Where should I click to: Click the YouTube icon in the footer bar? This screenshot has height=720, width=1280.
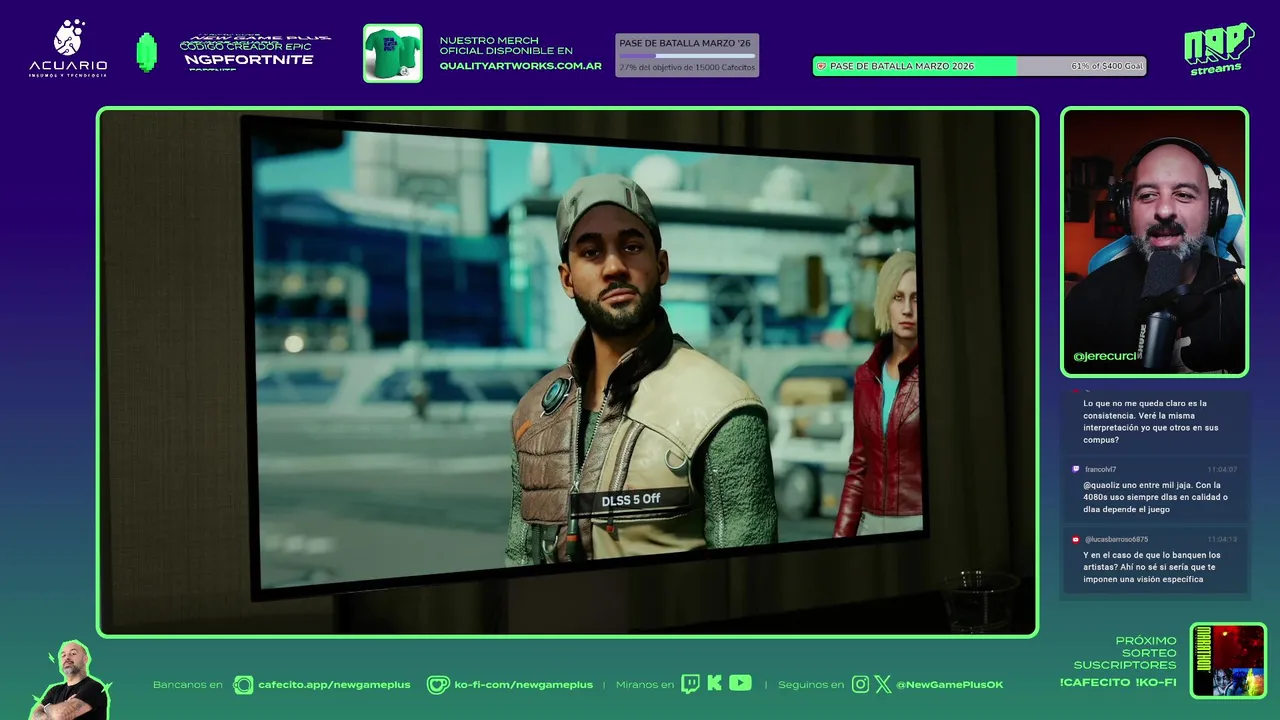(x=740, y=684)
